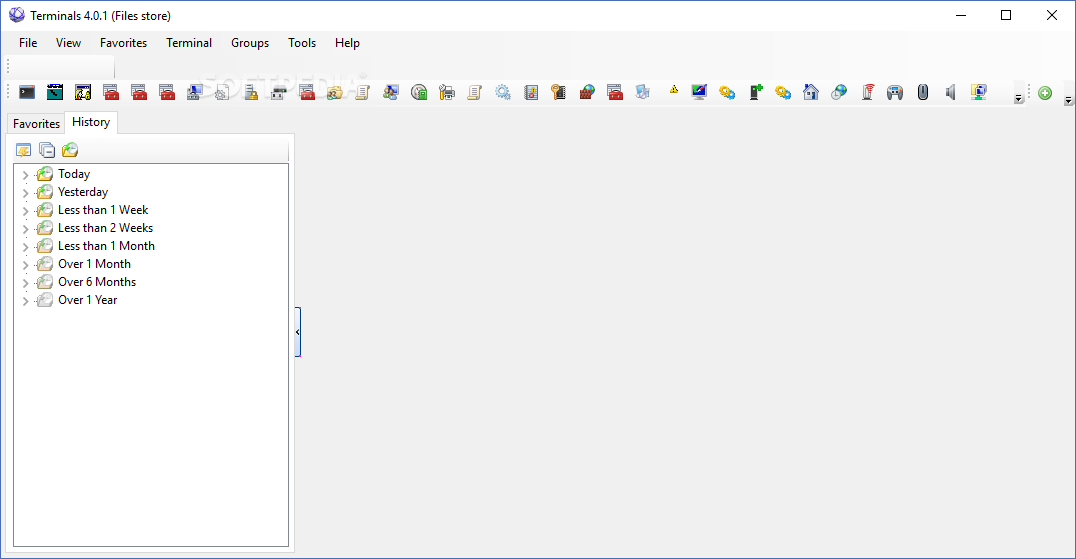Image resolution: width=1076 pixels, height=559 pixels.
Task: Click the green plus circle button
Action: (1045, 93)
